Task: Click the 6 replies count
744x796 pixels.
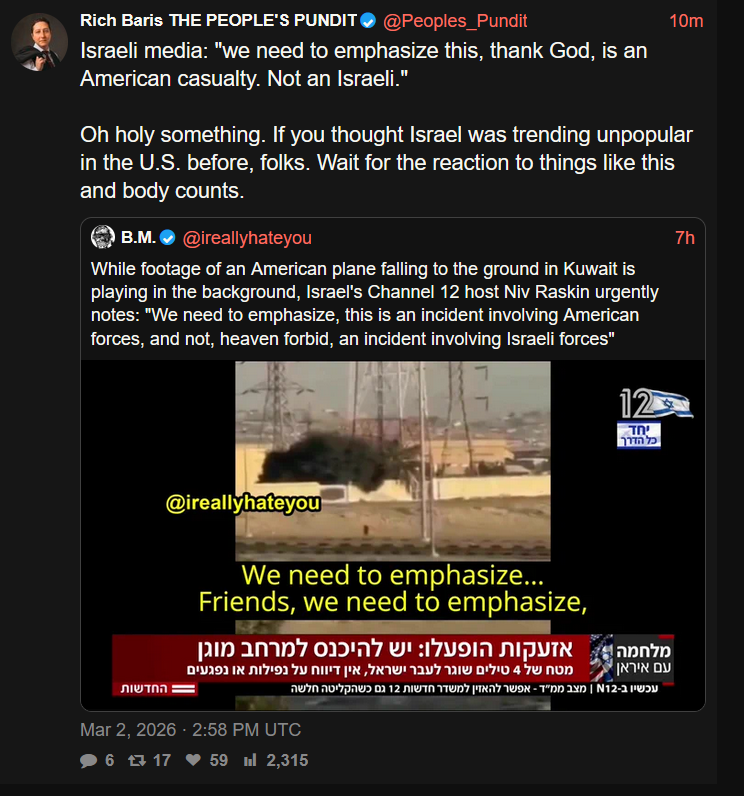Action: [110, 760]
